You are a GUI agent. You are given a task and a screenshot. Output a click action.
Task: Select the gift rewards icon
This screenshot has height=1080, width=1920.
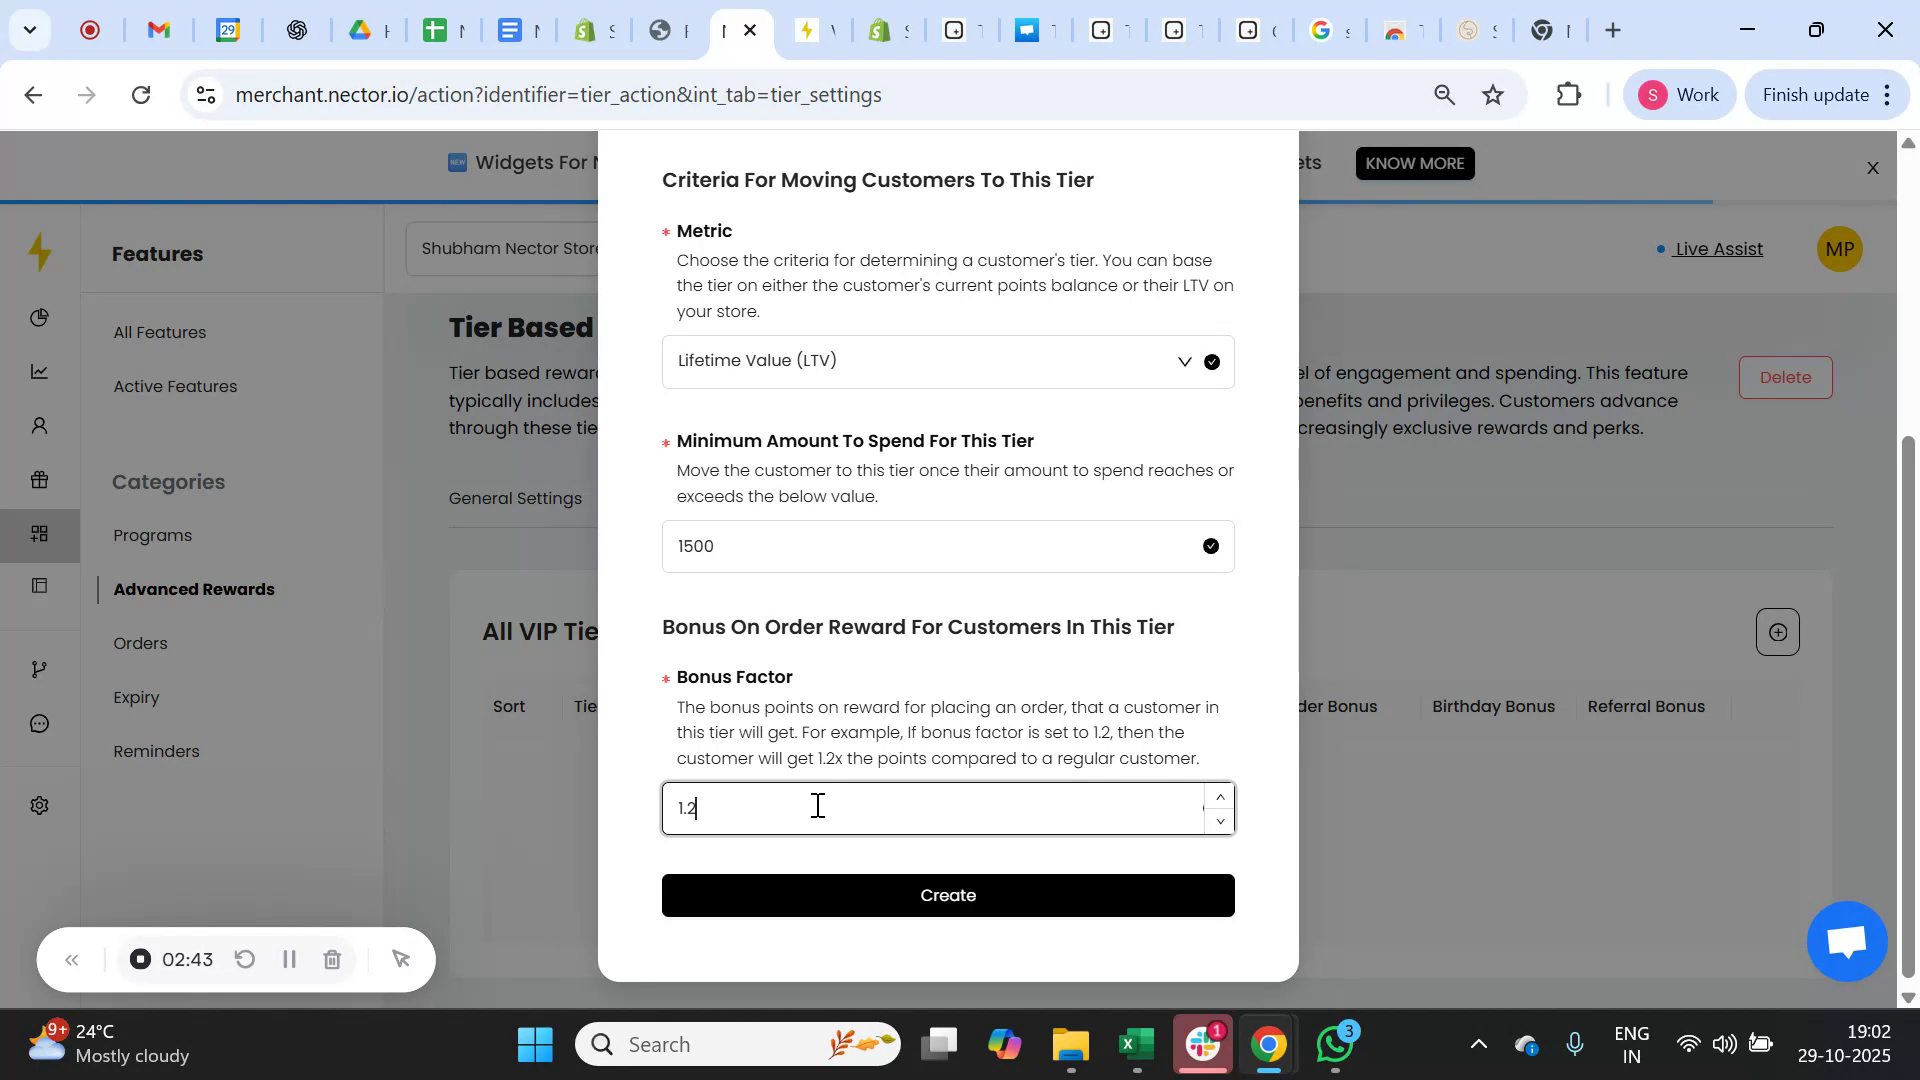click(x=39, y=480)
